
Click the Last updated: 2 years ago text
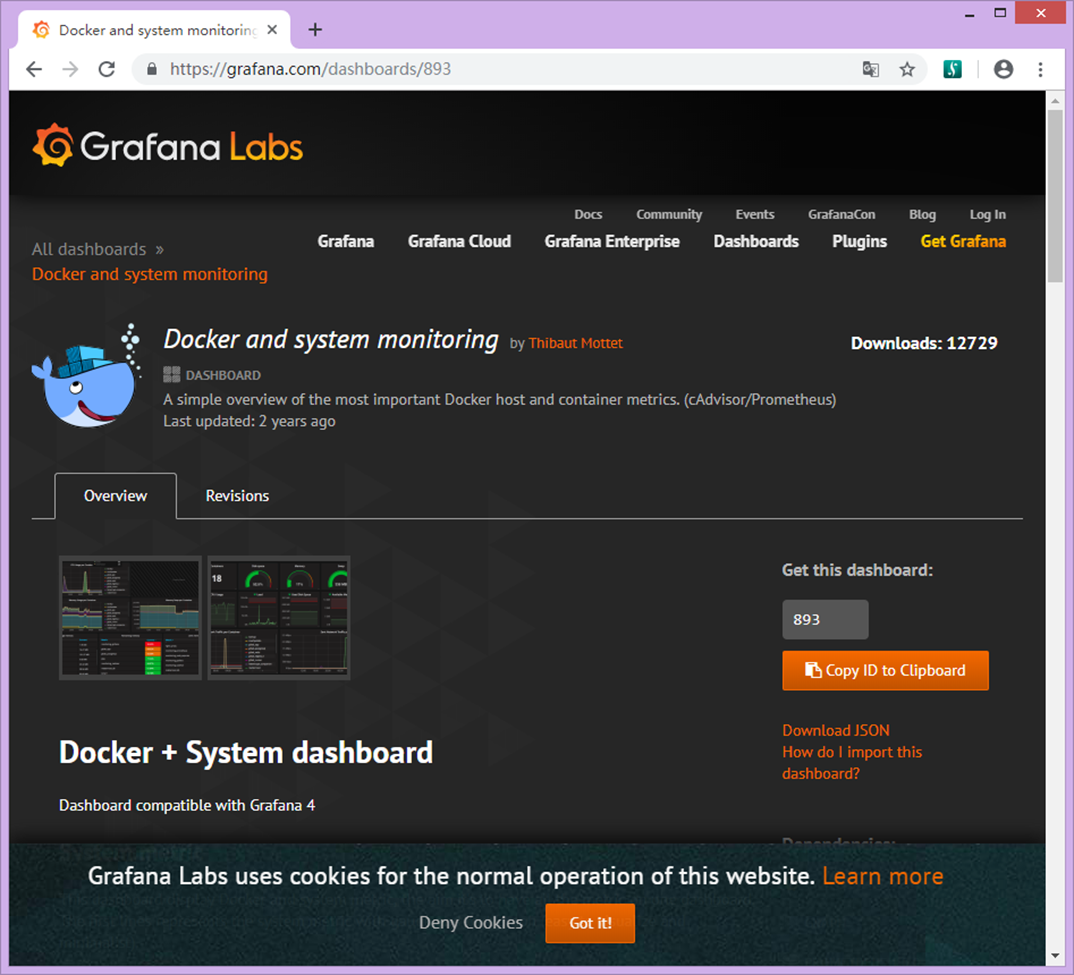249,421
